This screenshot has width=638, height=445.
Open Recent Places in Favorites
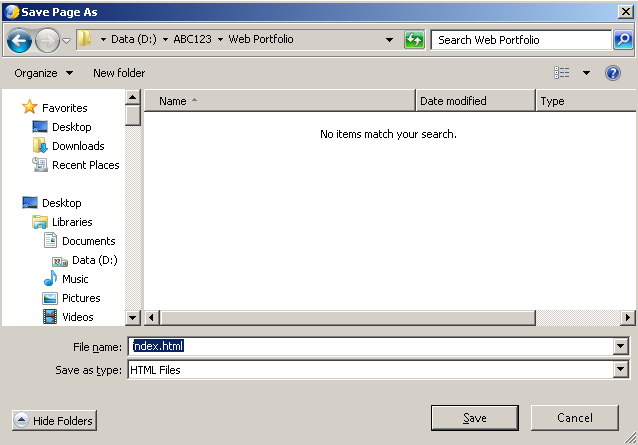(85, 165)
